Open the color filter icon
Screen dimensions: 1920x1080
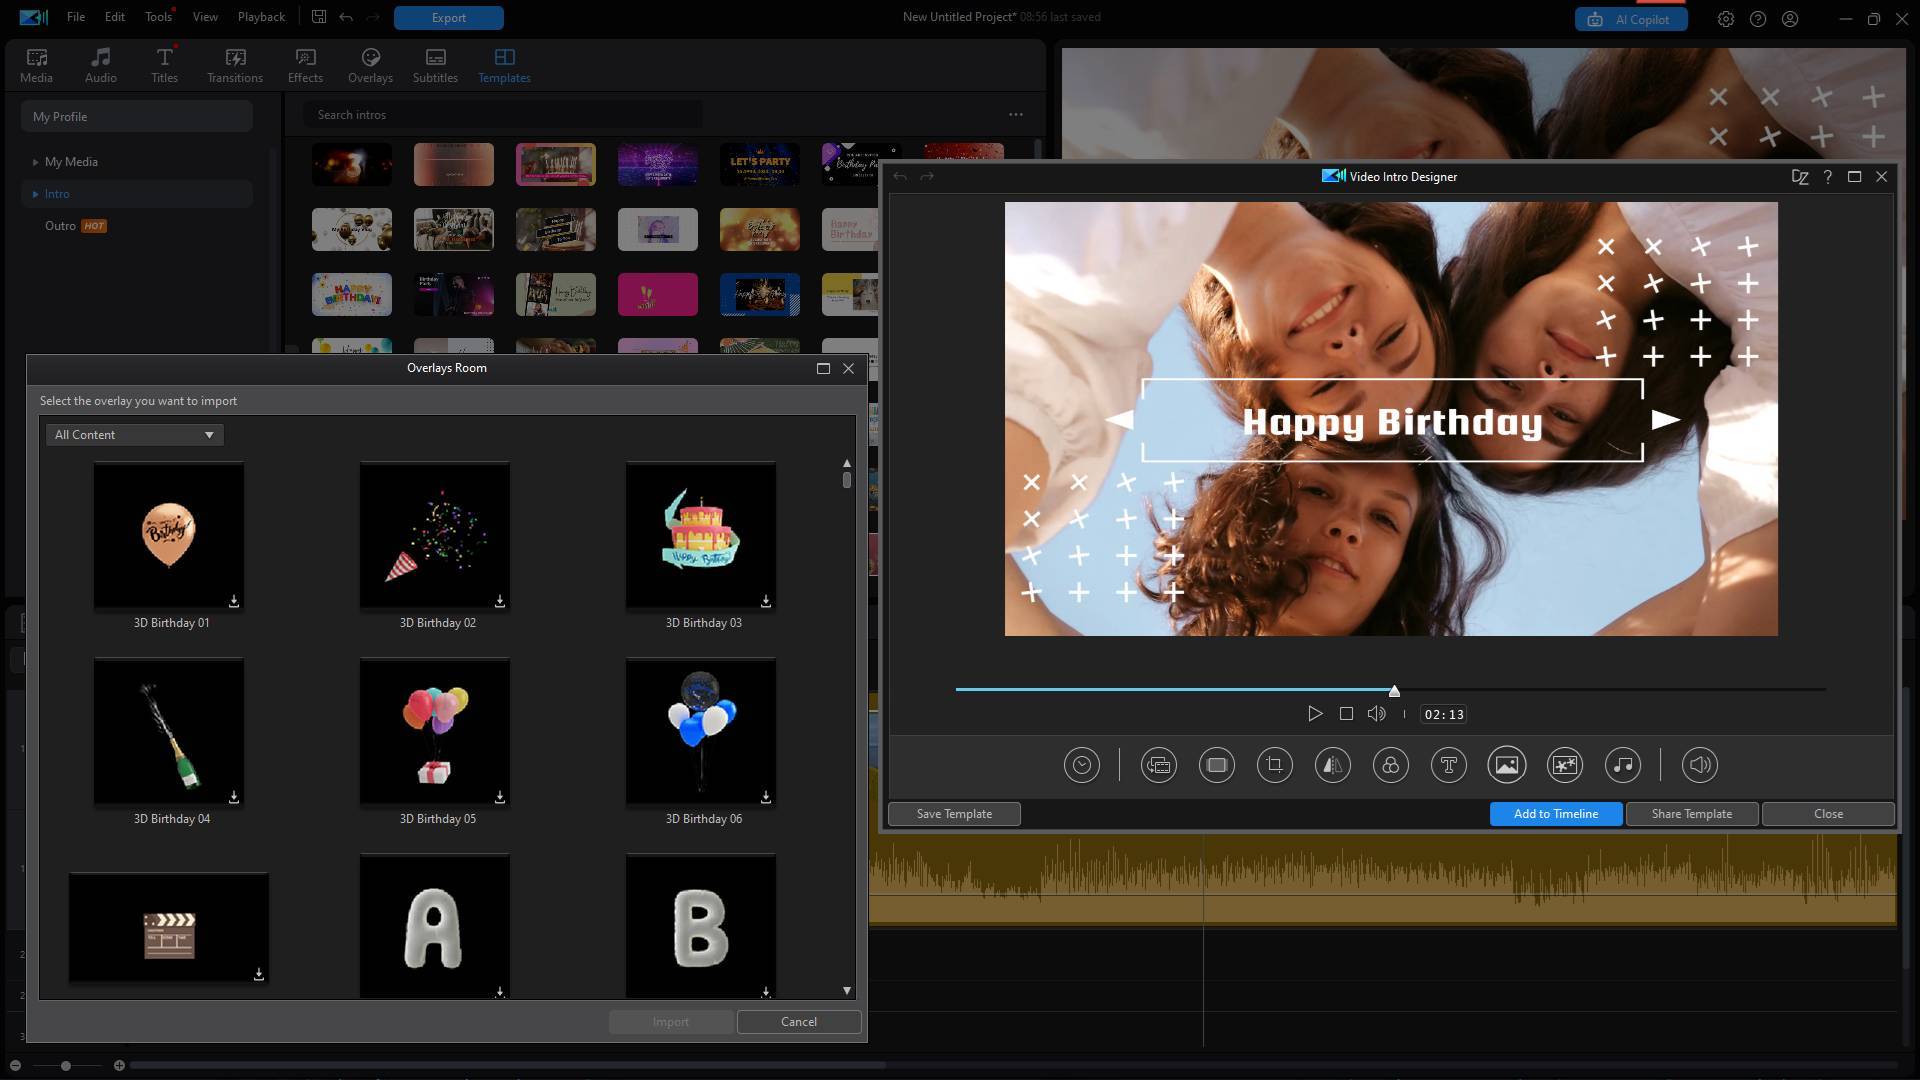(x=1390, y=766)
